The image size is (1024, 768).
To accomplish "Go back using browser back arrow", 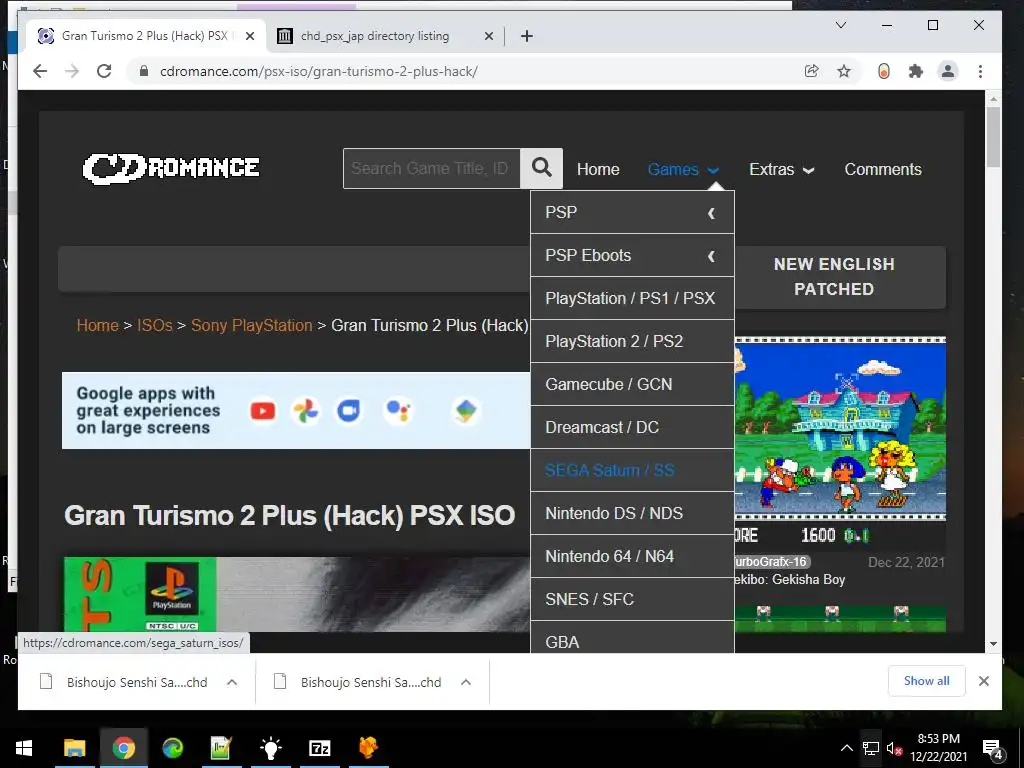I will [40, 71].
